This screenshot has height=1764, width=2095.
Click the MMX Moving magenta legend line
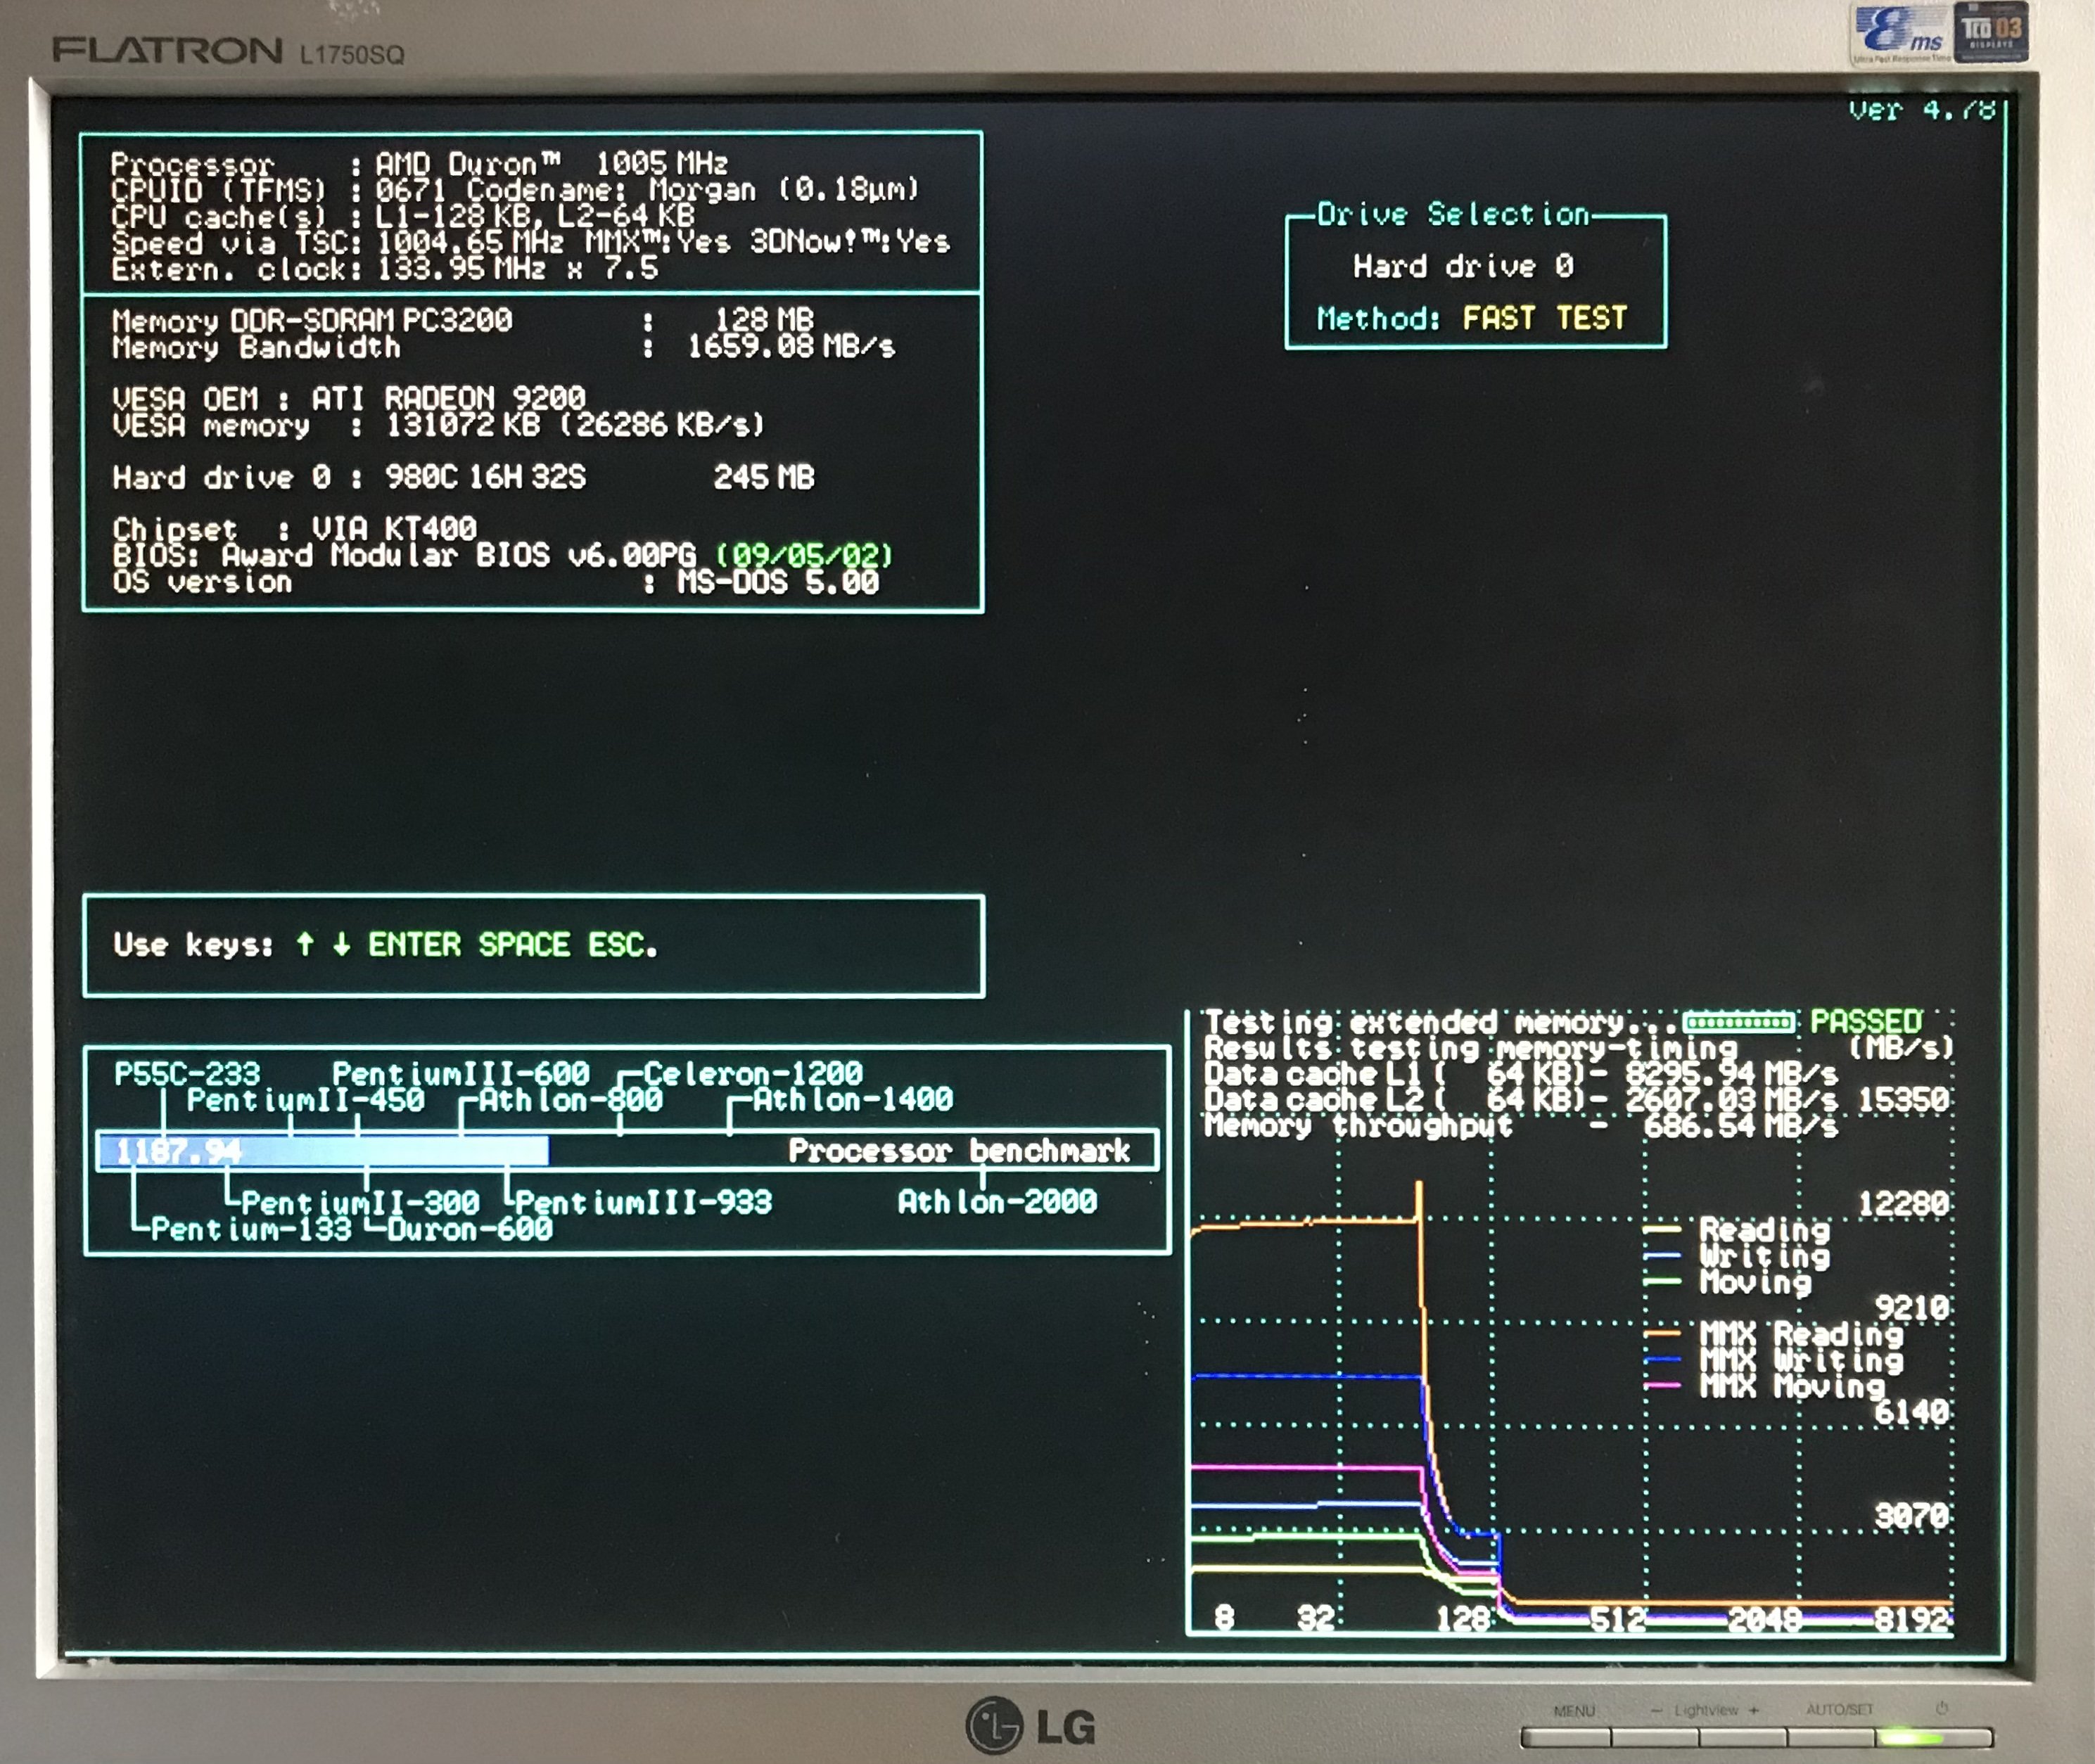(x=1662, y=1386)
